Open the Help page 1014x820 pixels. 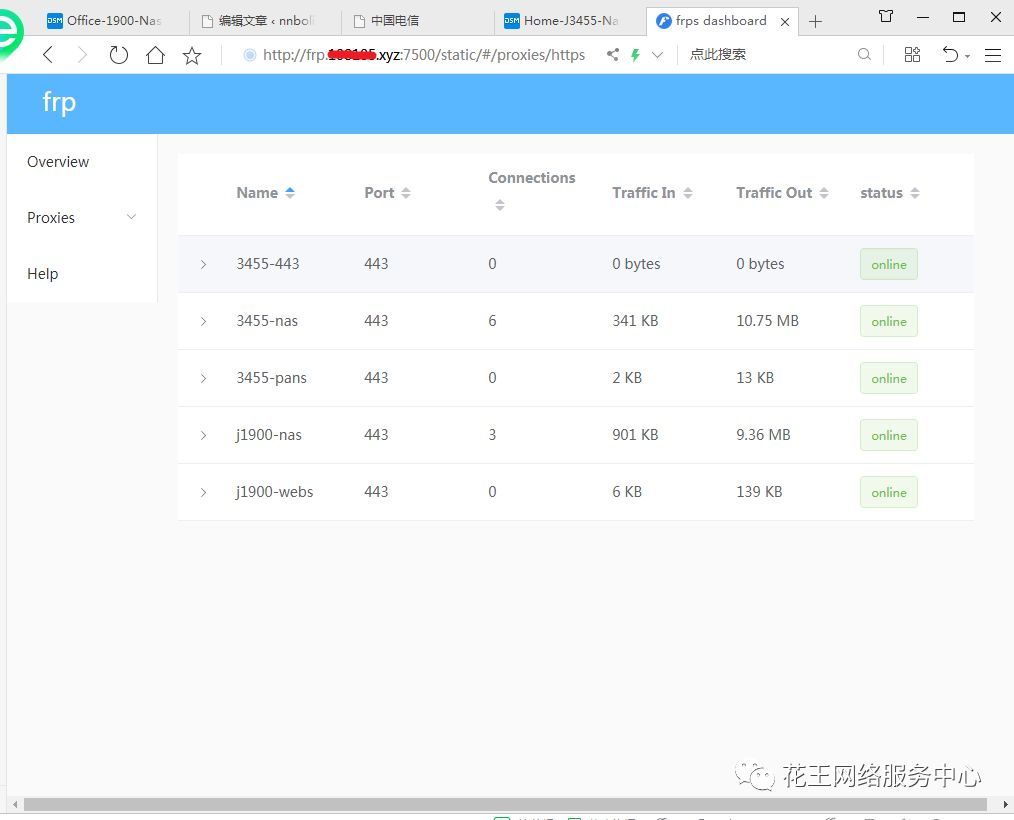tap(42, 273)
